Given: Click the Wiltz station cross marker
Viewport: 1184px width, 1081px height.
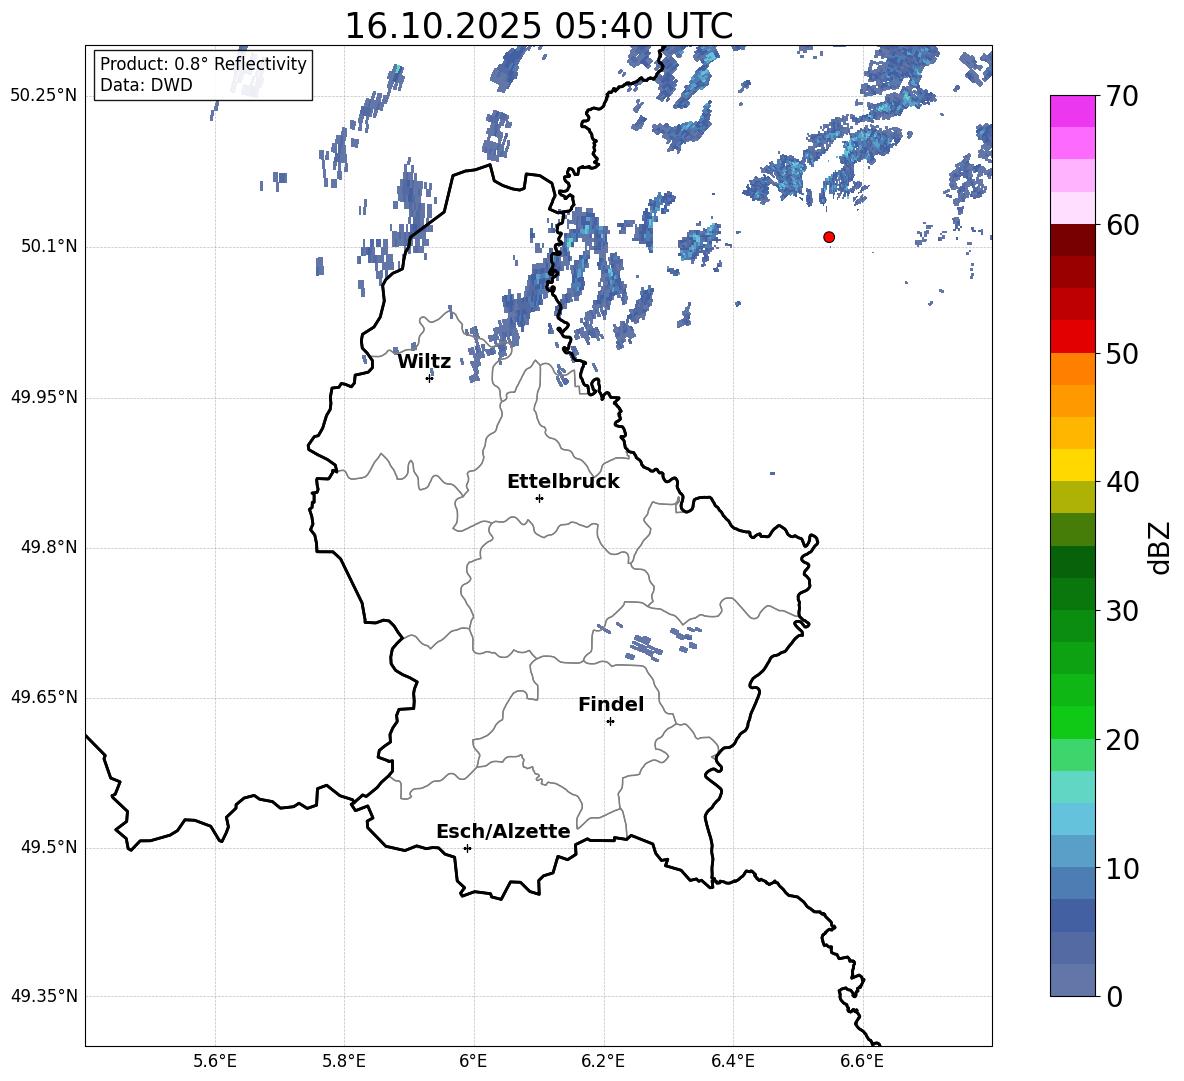Looking at the screenshot, I should (x=429, y=378).
